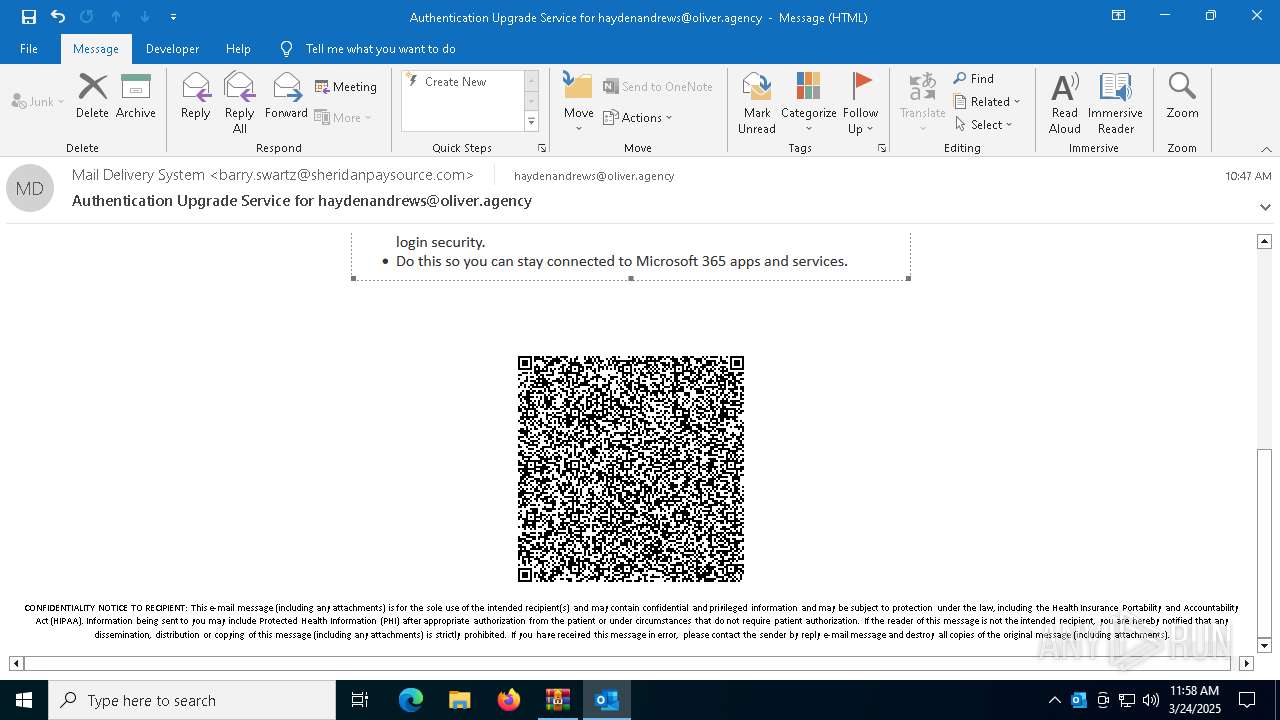Expand the Quick Steps gallery list
The height and width of the screenshot is (720, 1280).
click(531, 122)
